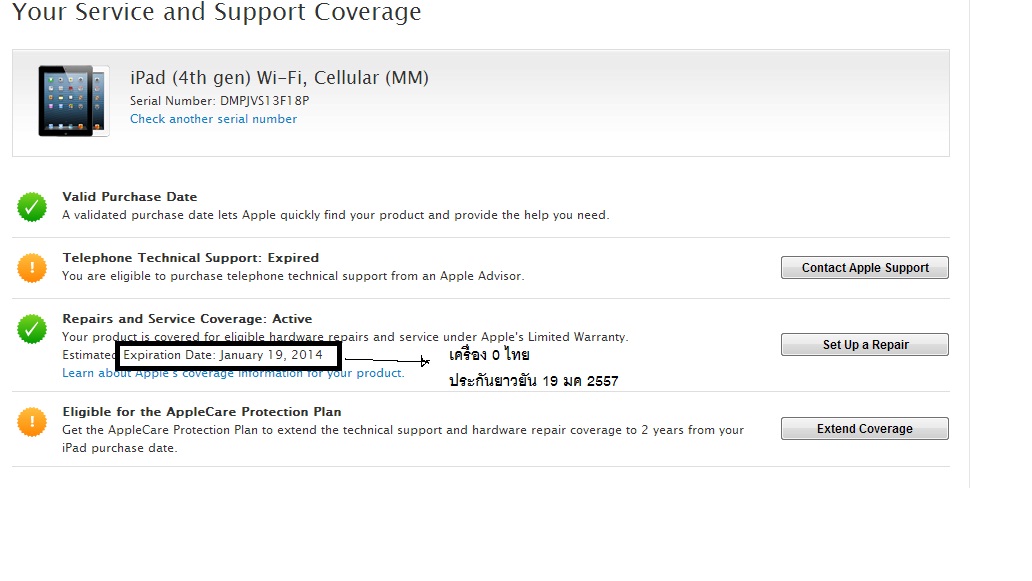Click the Extend Coverage button
The width and height of the screenshot is (1032, 581).
(864, 429)
